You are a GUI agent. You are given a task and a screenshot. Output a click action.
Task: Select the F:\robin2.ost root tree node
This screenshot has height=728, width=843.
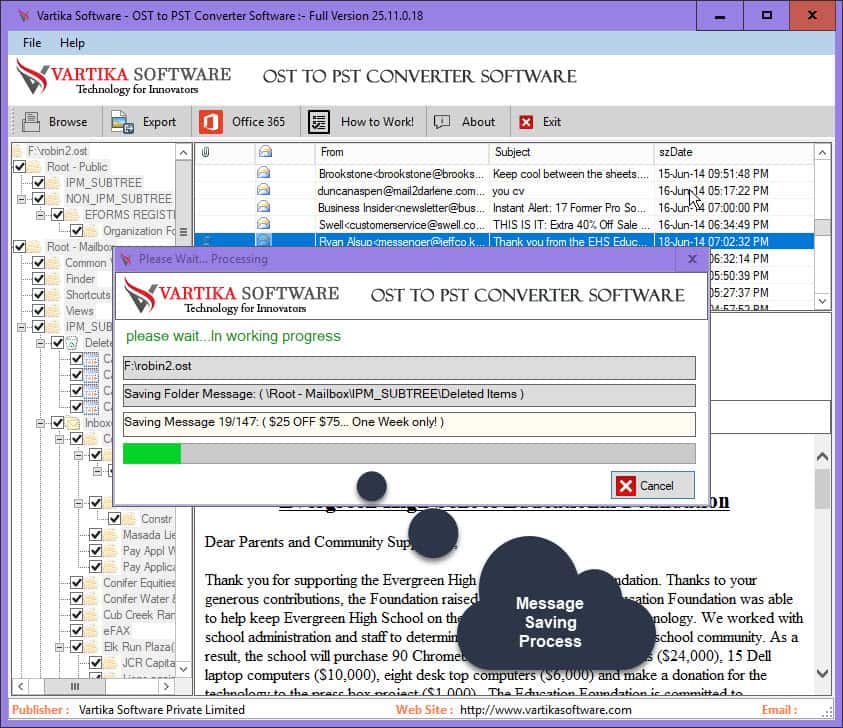[x=57, y=151]
